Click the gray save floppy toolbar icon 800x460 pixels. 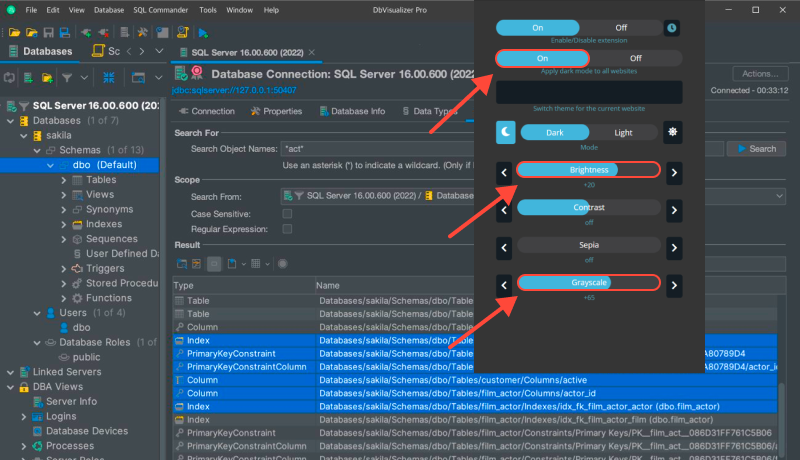pos(48,33)
